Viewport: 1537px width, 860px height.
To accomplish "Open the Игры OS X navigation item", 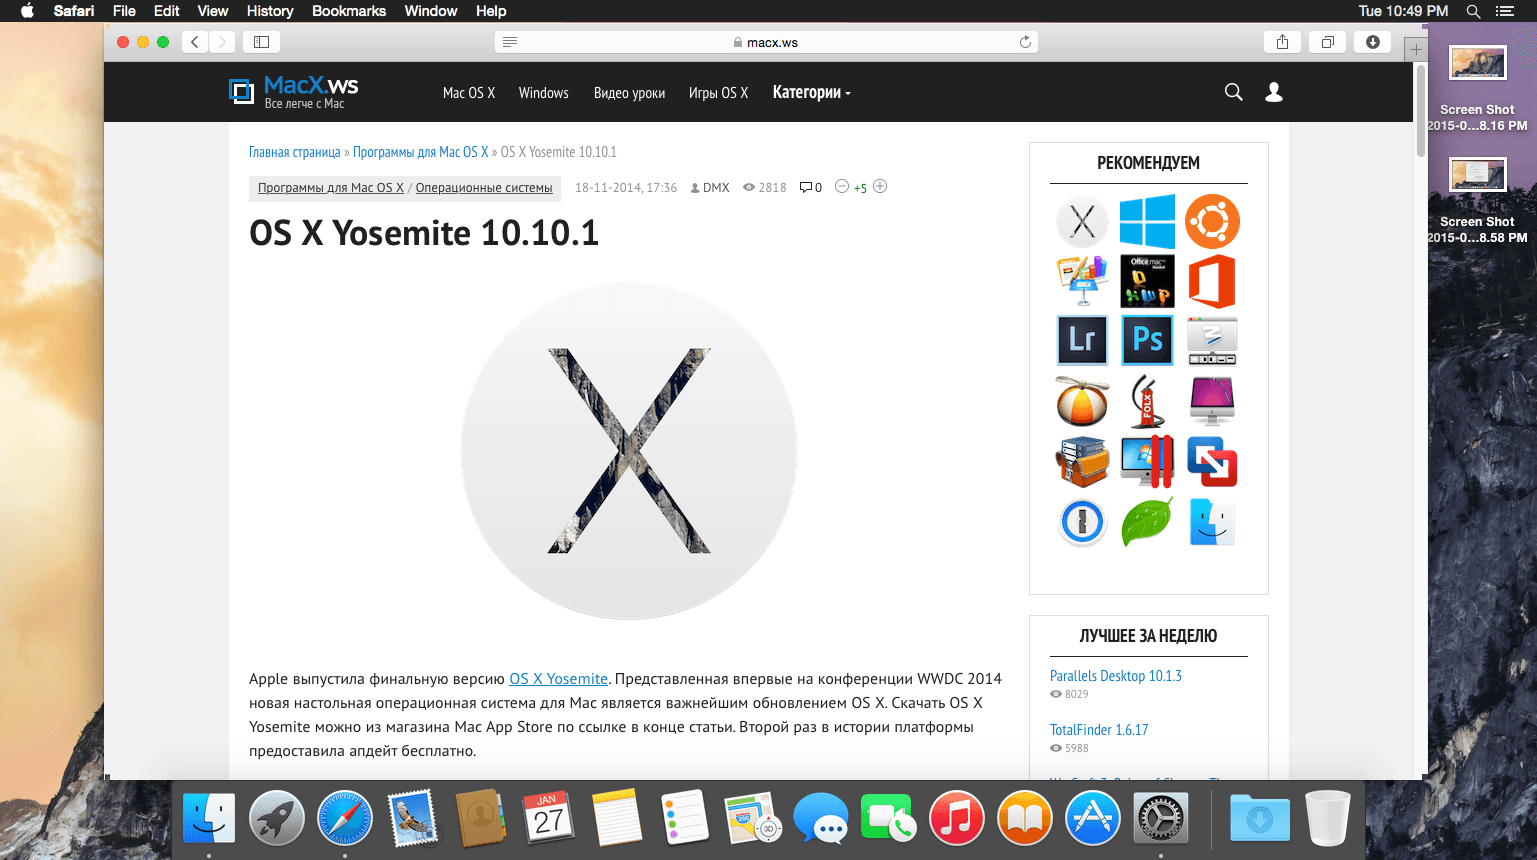I will click(x=718, y=93).
